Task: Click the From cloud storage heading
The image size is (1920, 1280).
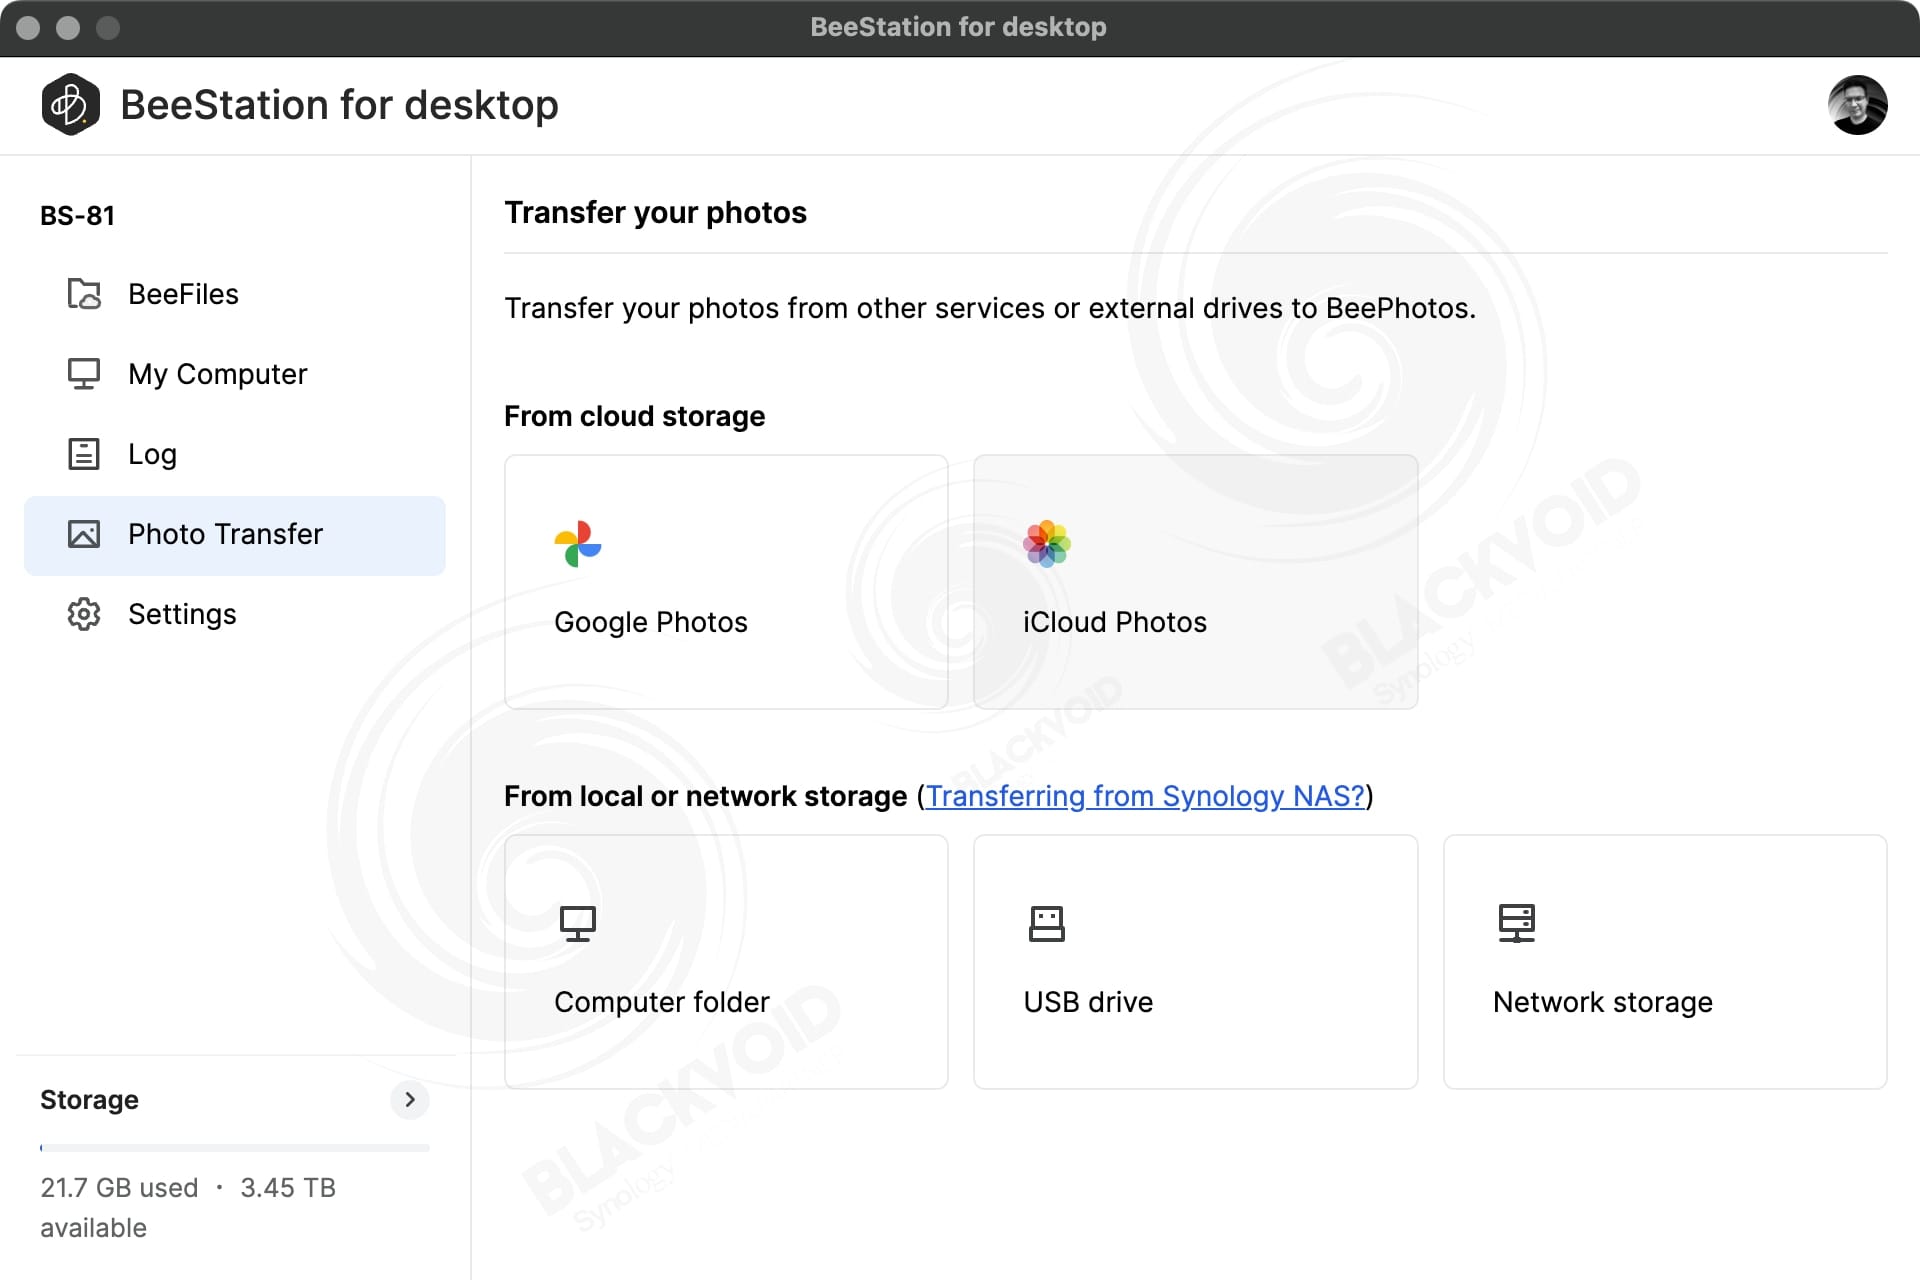Action: 634,416
